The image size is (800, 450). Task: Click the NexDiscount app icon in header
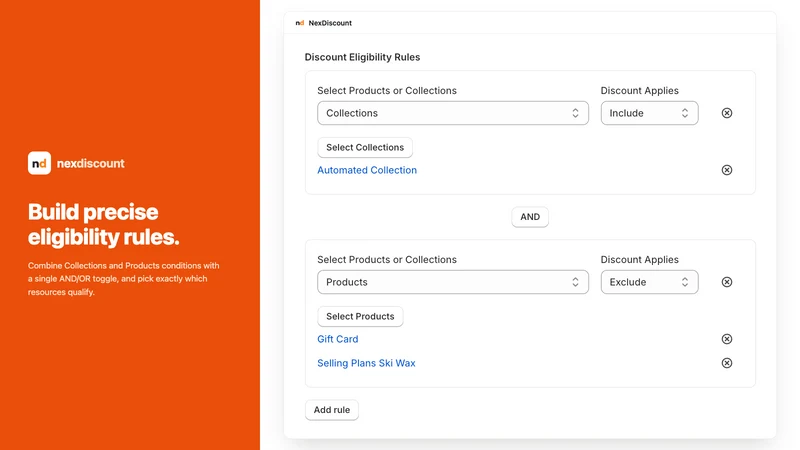(x=300, y=23)
